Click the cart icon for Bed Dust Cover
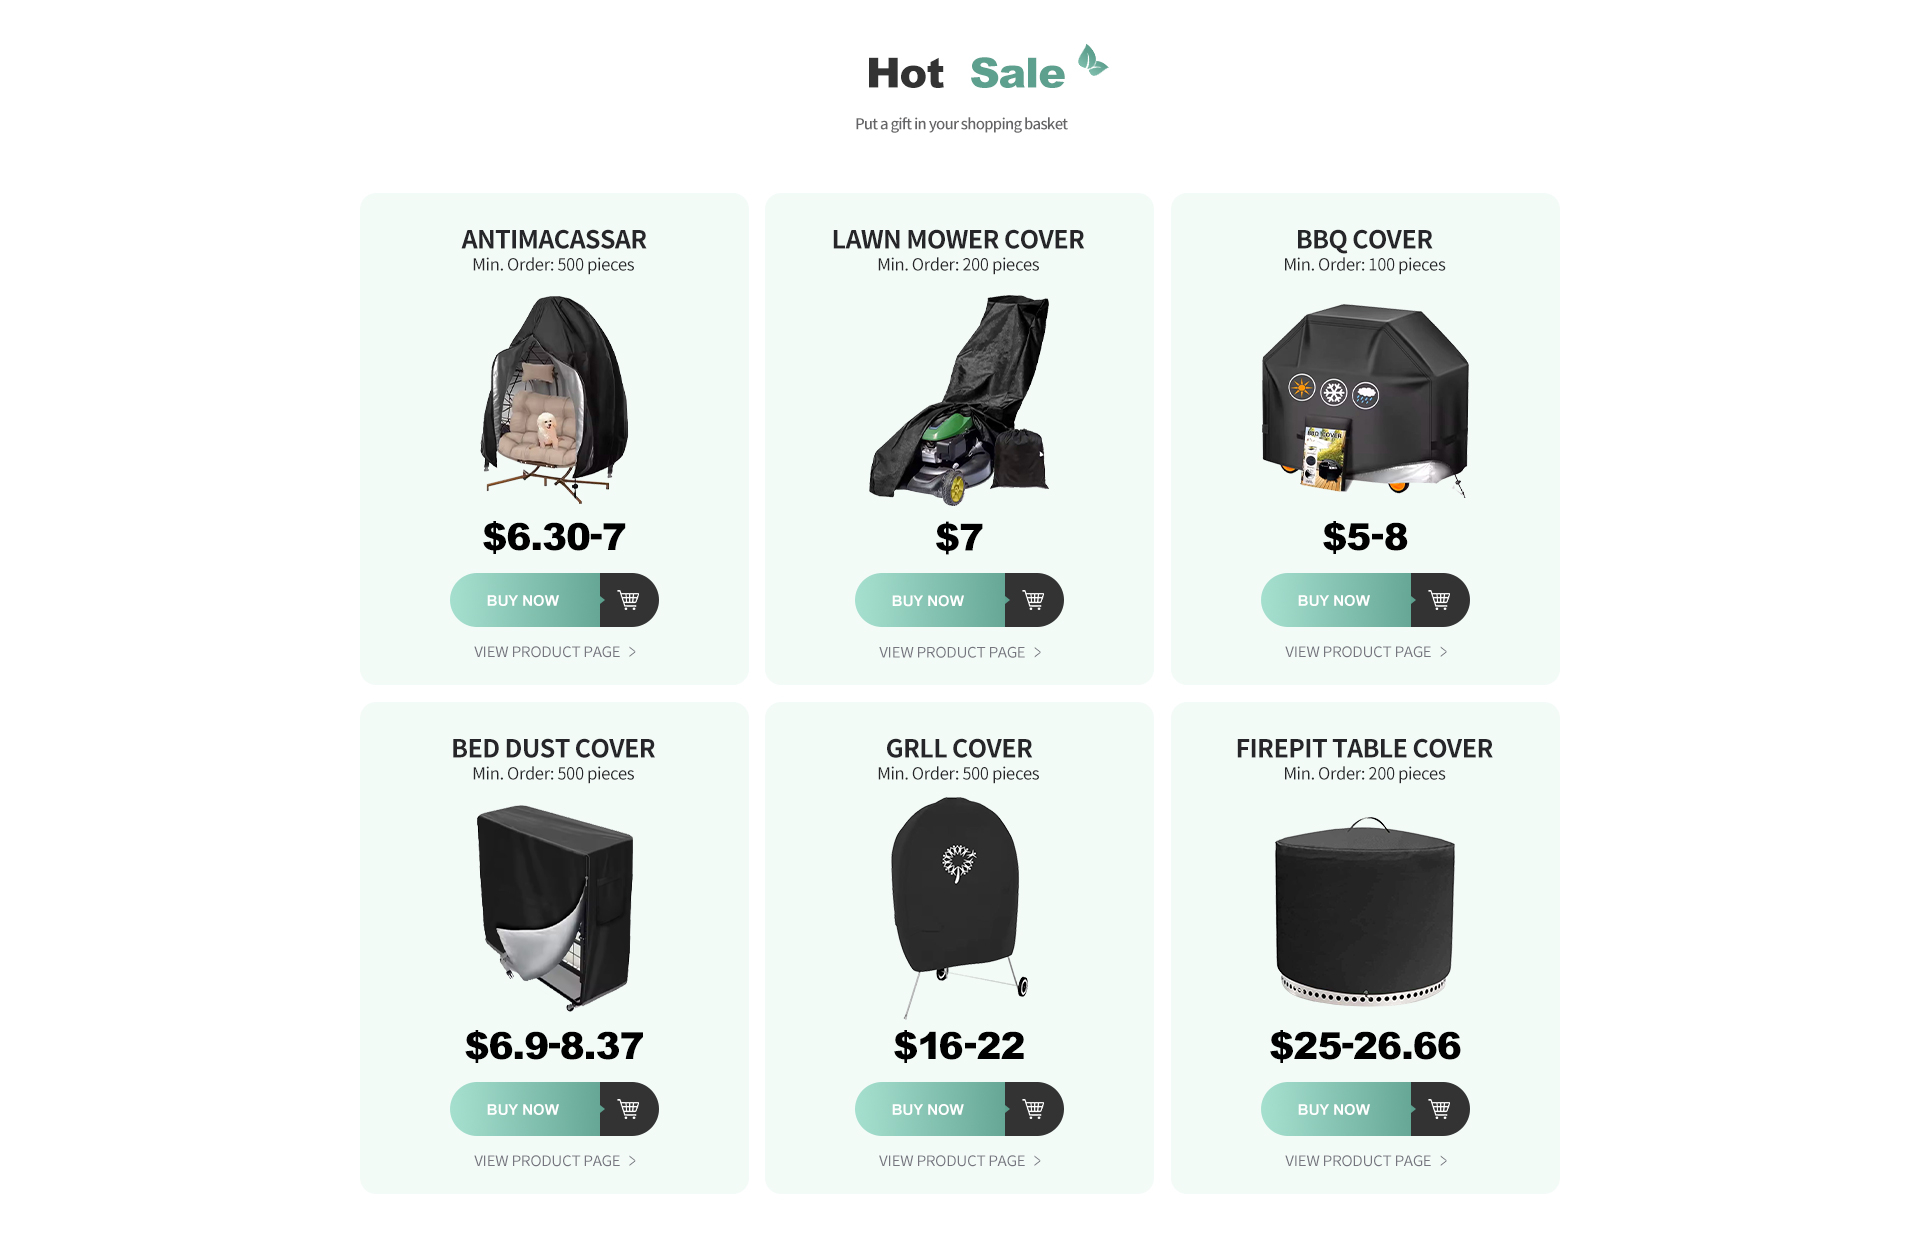Image resolution: width=1920 pixels, height=1250 pixels. pos(629,1109)
